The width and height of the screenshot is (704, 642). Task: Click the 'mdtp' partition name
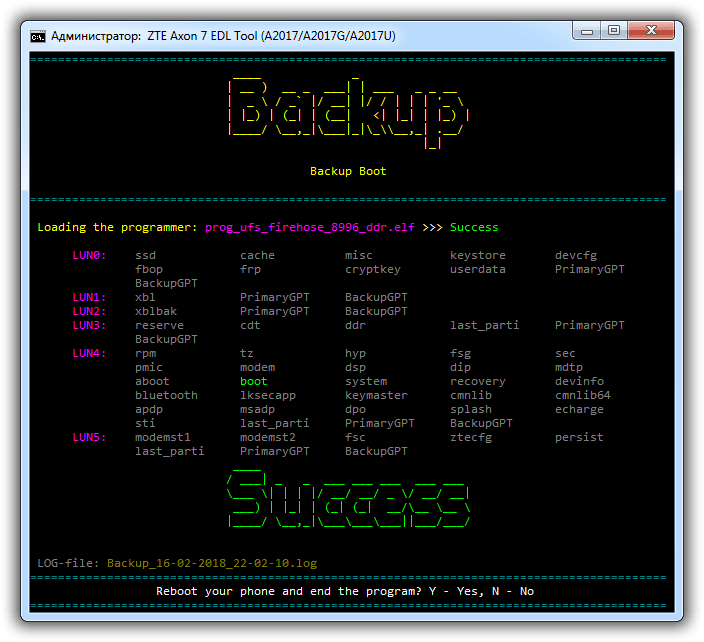569,367
